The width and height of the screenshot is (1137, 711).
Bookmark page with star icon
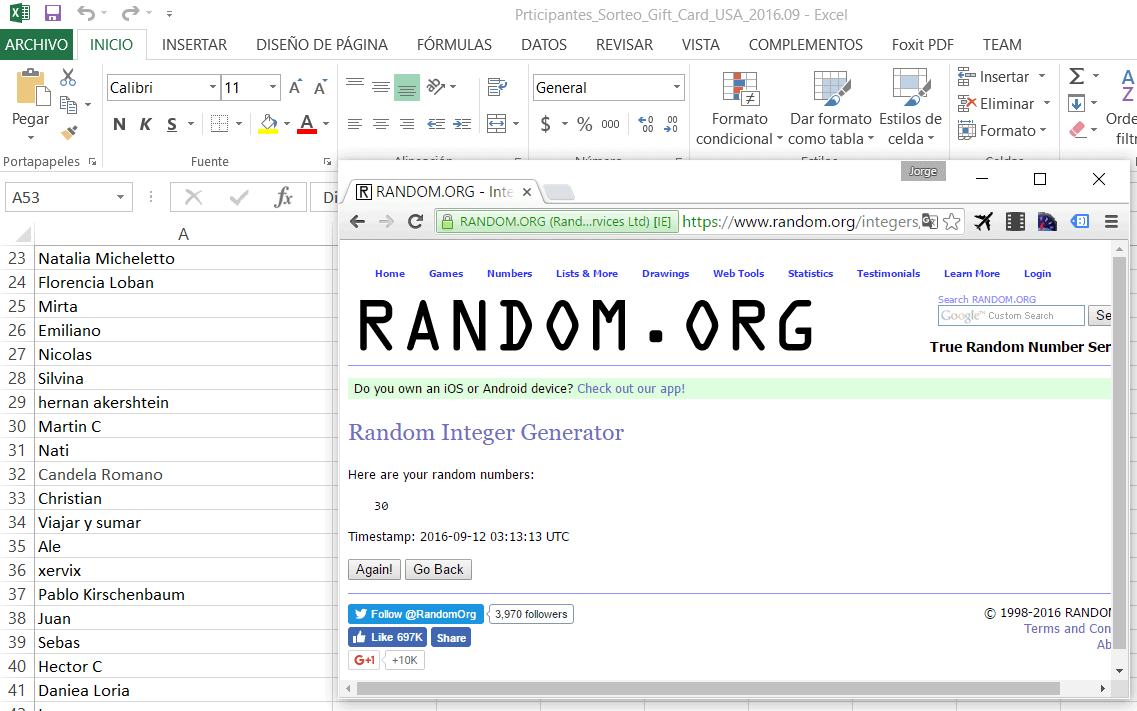point(951,222)
